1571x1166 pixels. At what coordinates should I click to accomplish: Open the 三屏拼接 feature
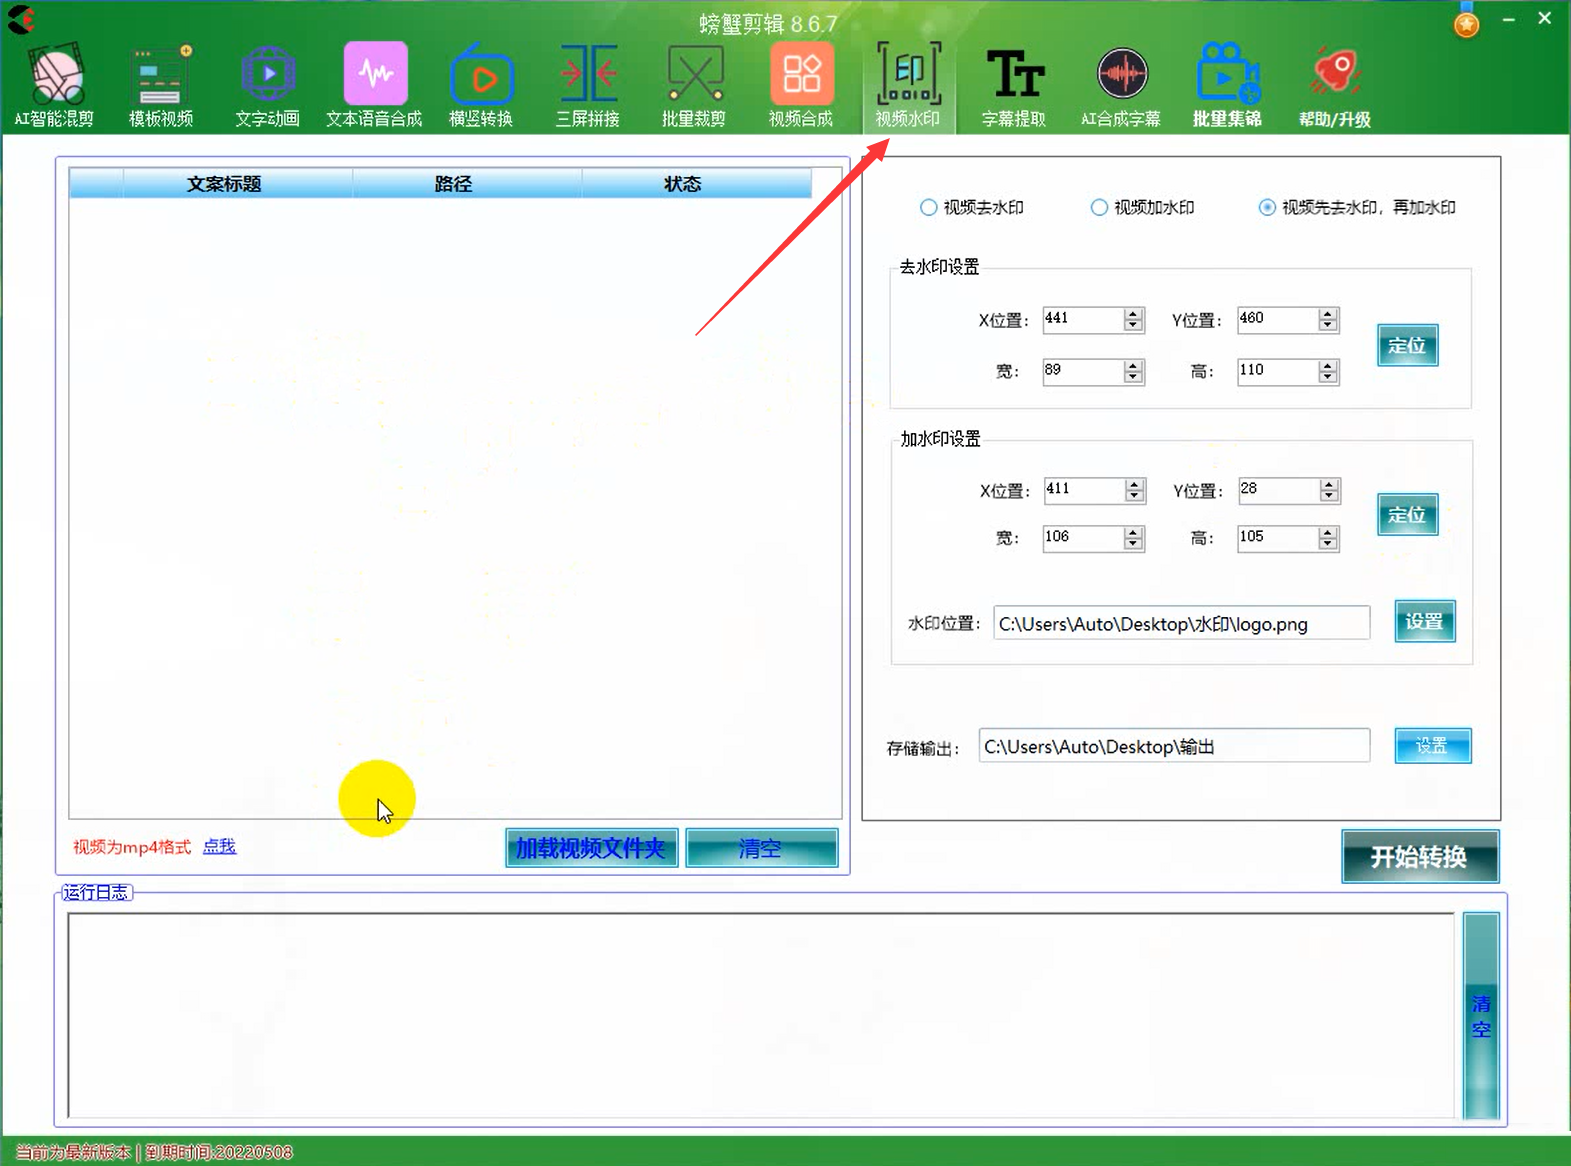(x=588, y=86)
